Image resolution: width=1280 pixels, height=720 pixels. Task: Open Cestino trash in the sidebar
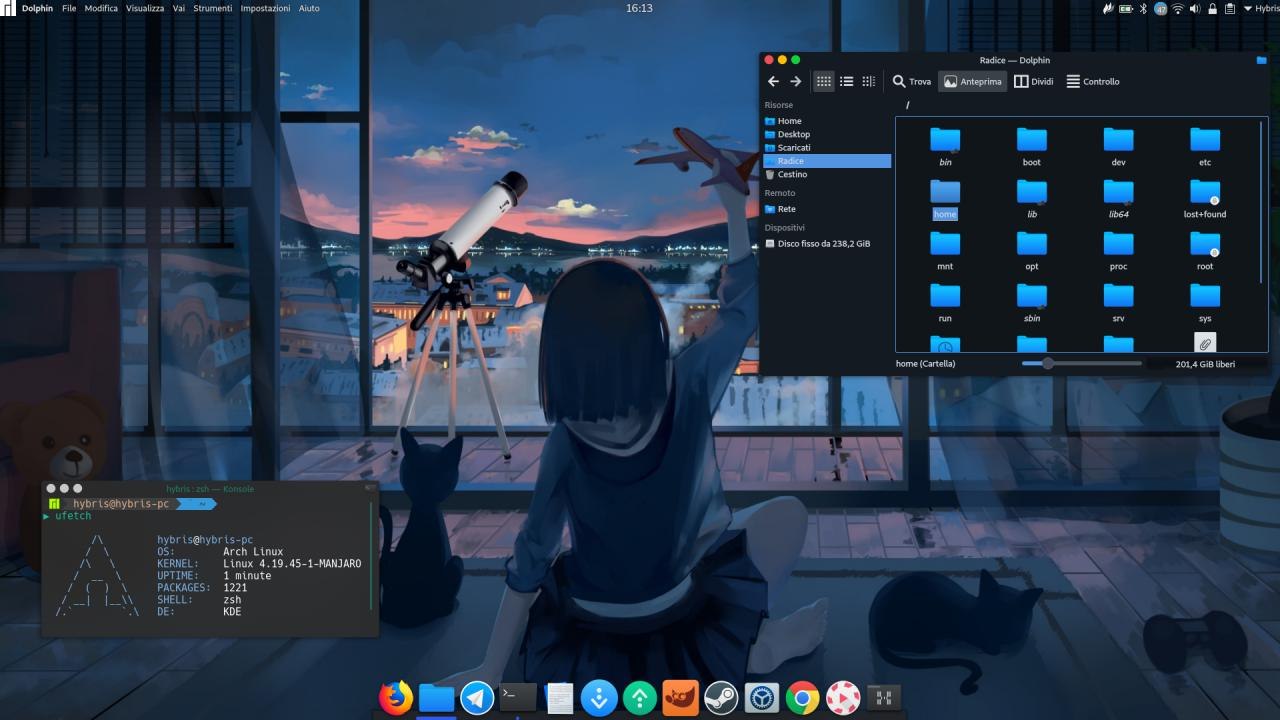coord(826,174)
